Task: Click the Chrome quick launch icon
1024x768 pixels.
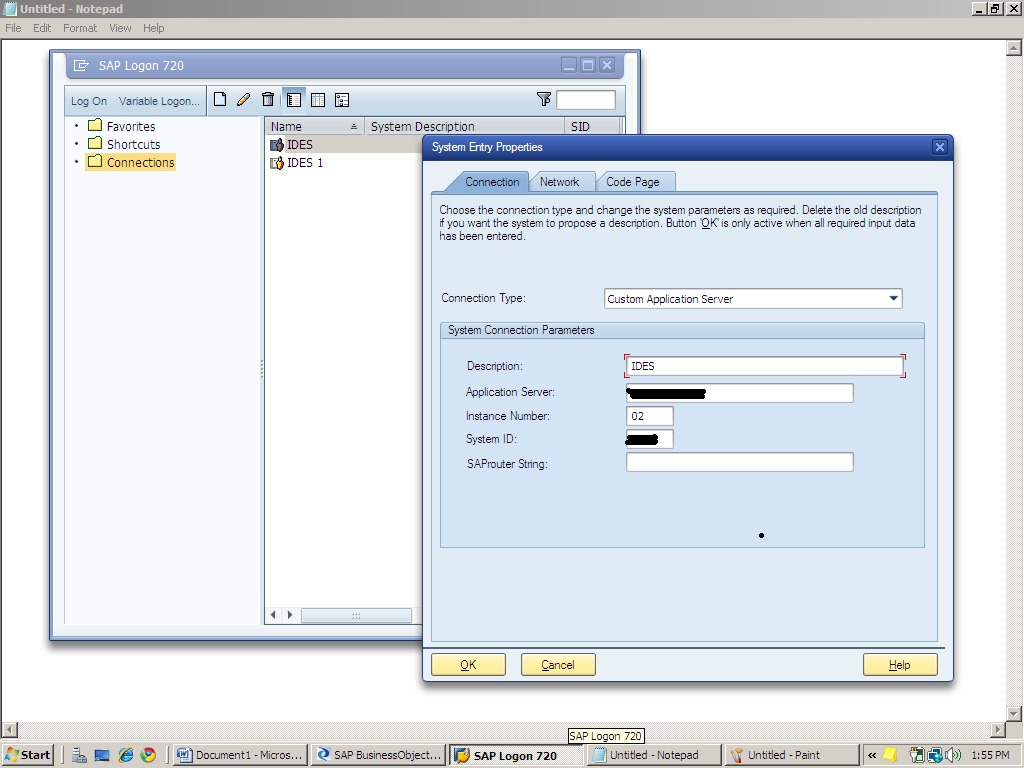Action: point(149,755)
